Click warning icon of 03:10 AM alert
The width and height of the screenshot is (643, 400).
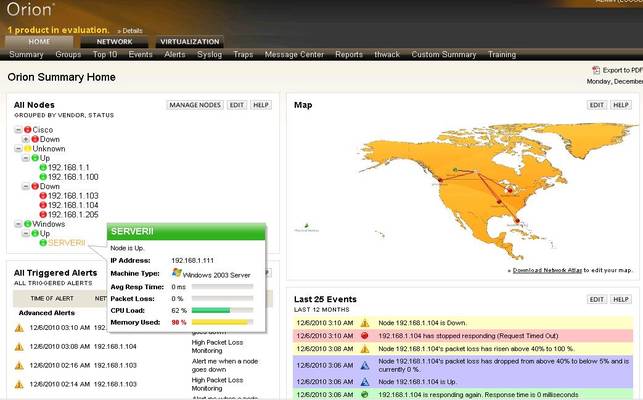(19, 328)
